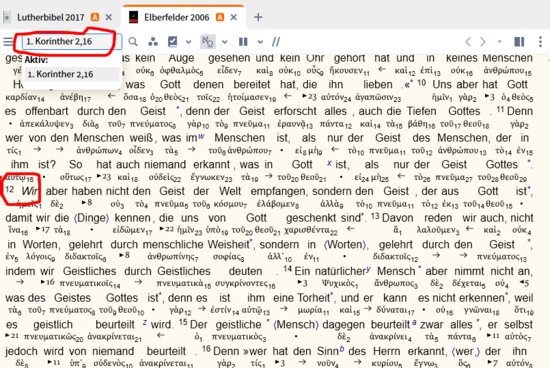This screenshot has height=368, width=550.
Task: Open the inline search magnifier
Action: point(133,42)
